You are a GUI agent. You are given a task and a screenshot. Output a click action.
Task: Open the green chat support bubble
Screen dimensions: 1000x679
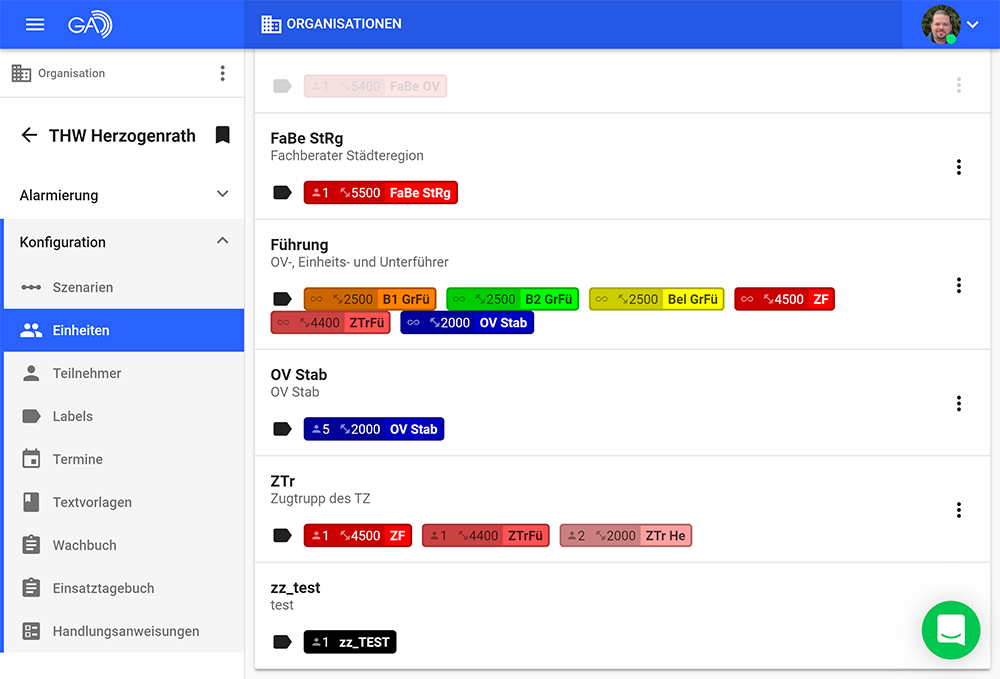[x=950, y=630]
